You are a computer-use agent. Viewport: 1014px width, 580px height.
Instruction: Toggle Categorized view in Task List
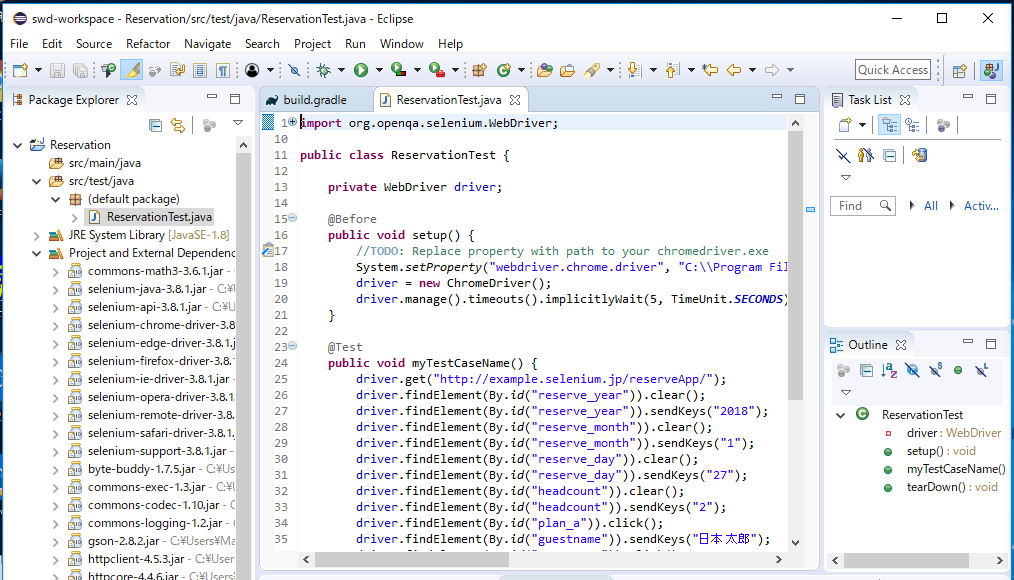click(x=889, y=125)
